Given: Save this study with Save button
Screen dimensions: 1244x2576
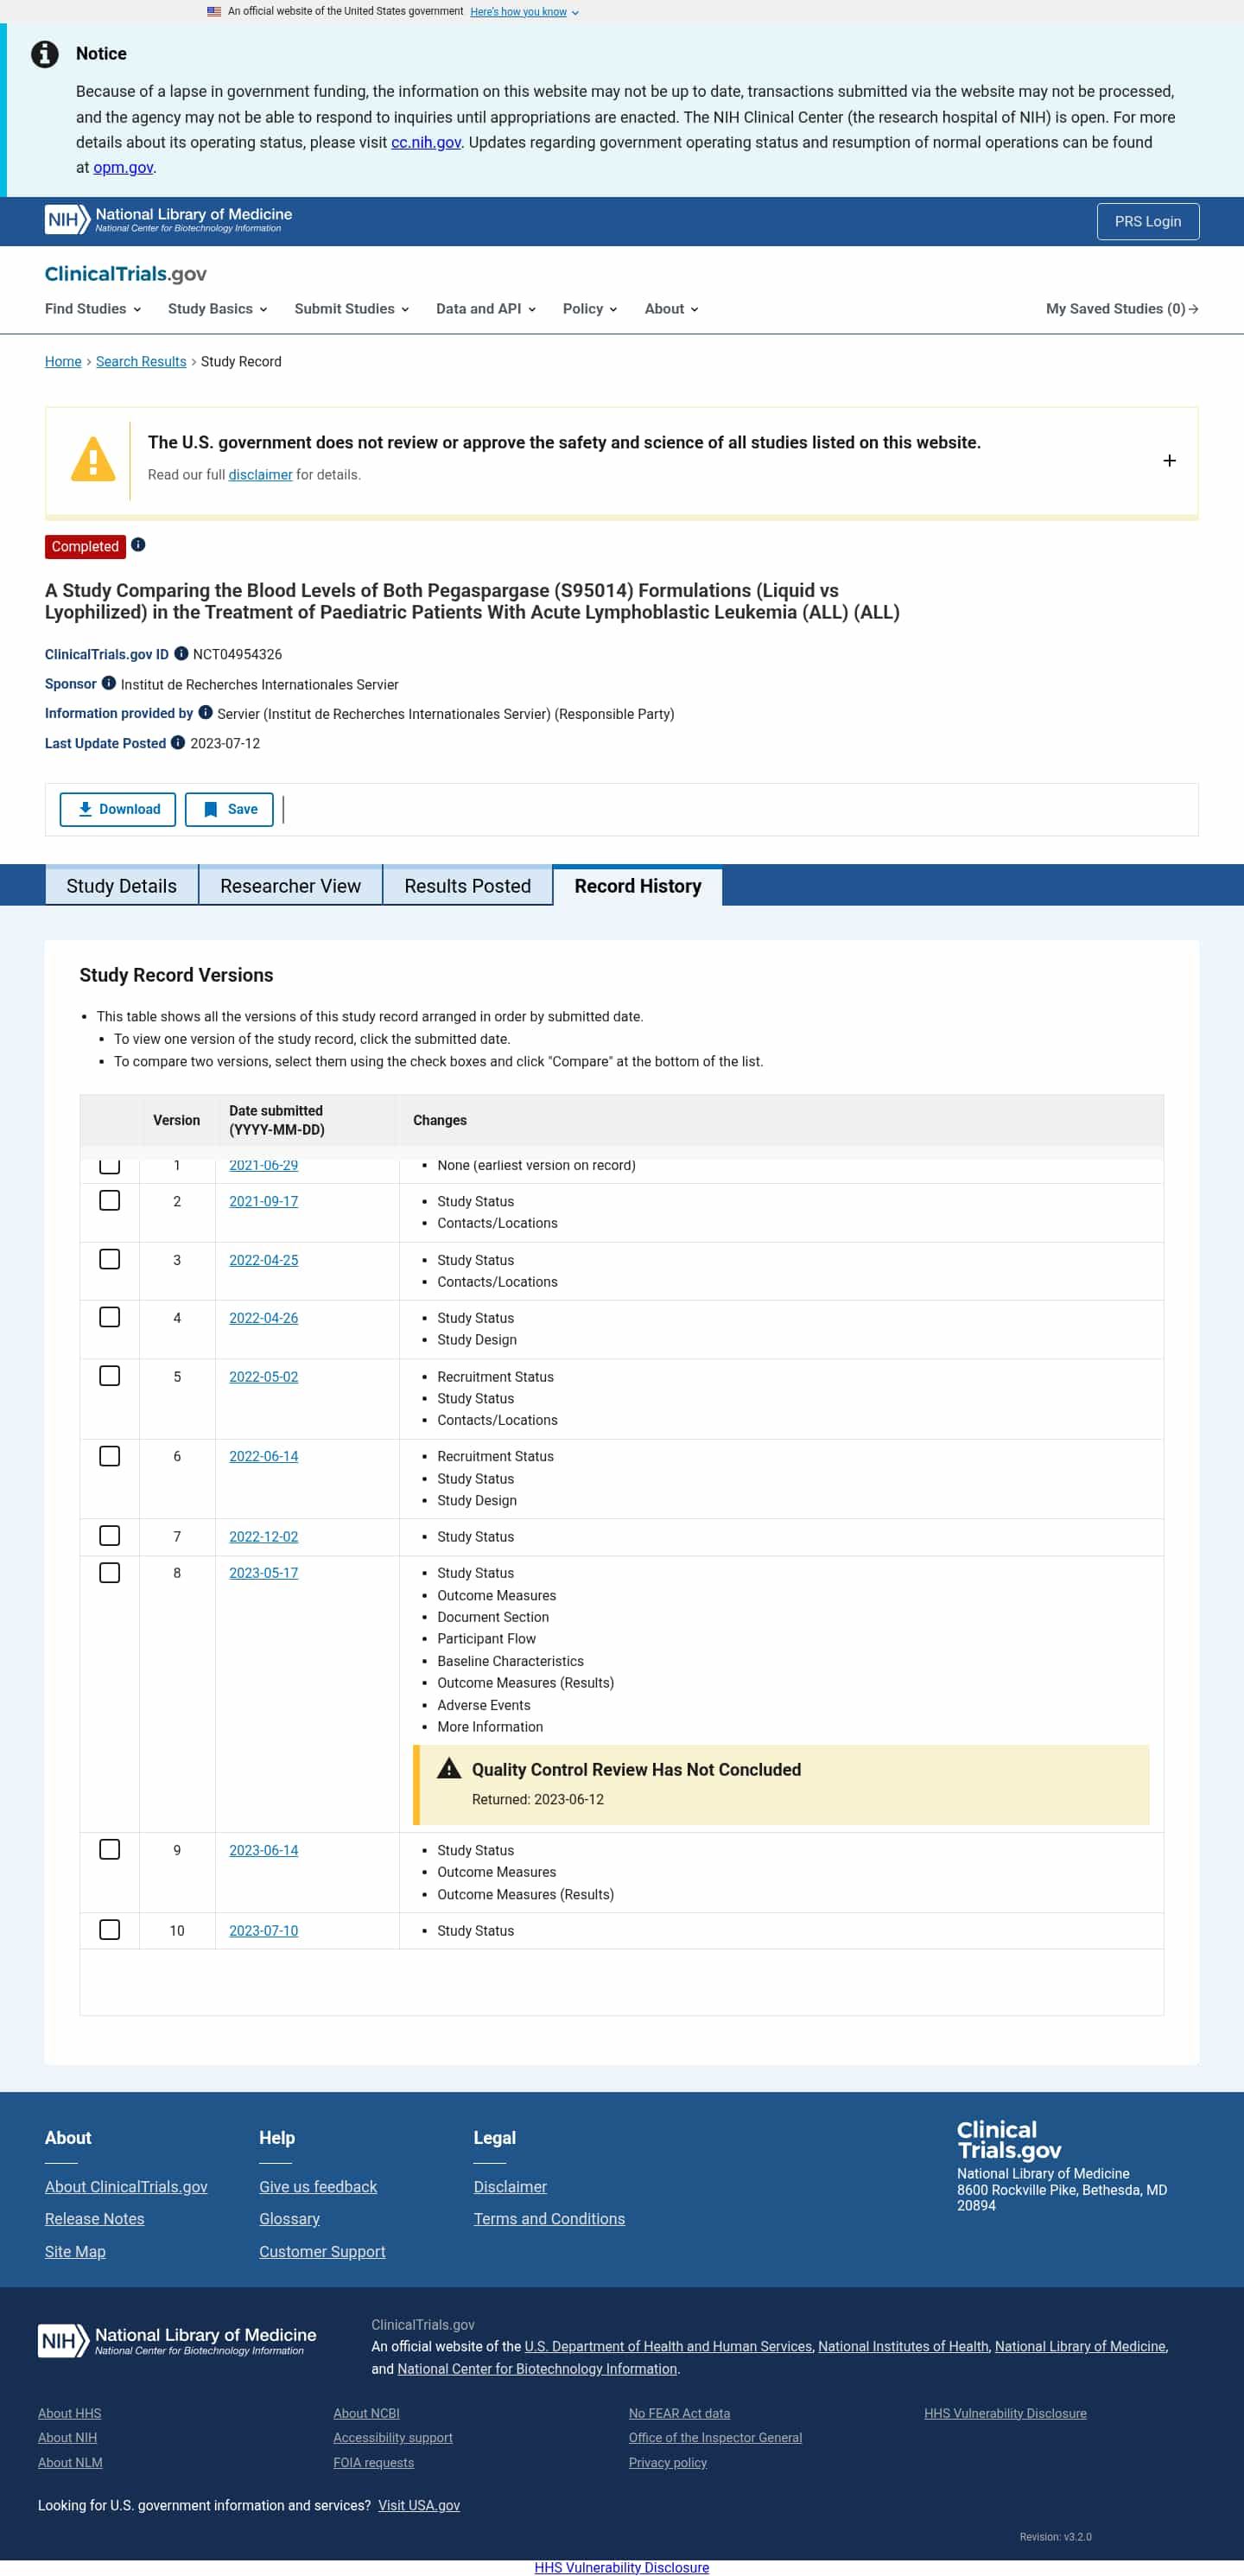Looking at the screenshot, I should click(x=230, y=810).
